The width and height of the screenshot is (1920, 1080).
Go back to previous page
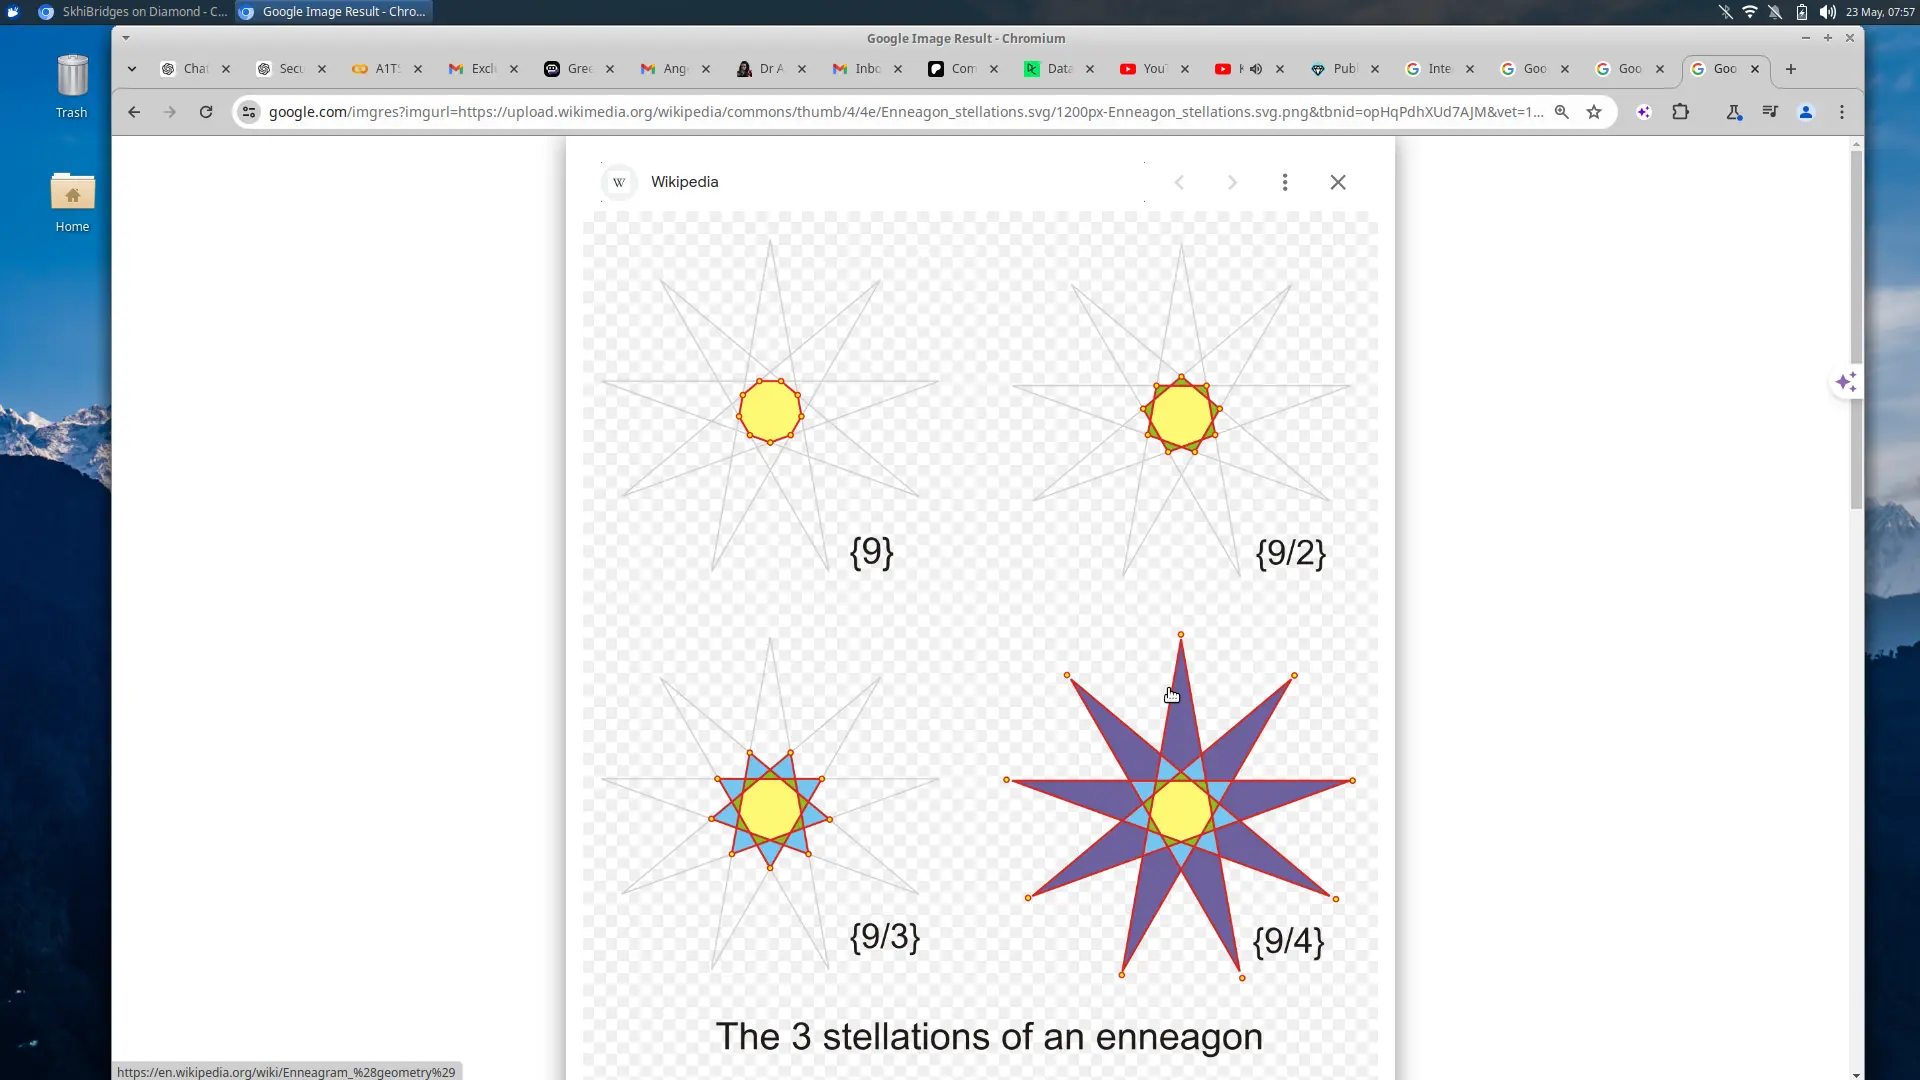(134, 112)
